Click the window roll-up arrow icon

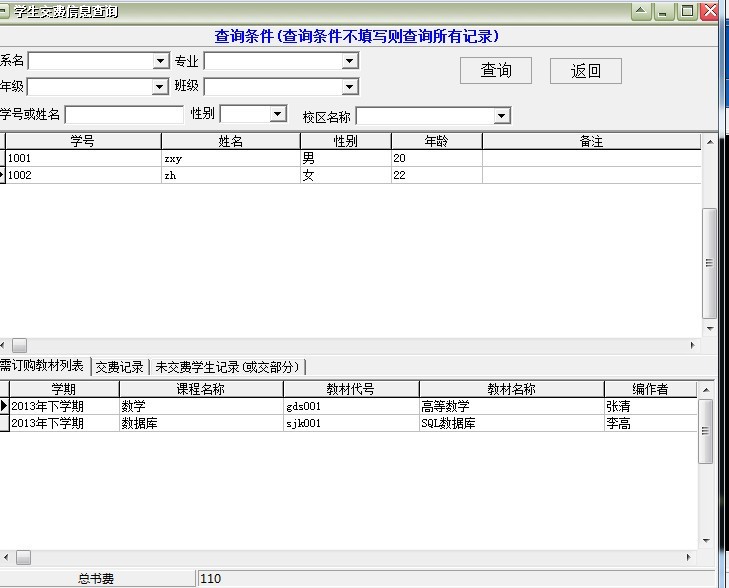click(641, 11)
